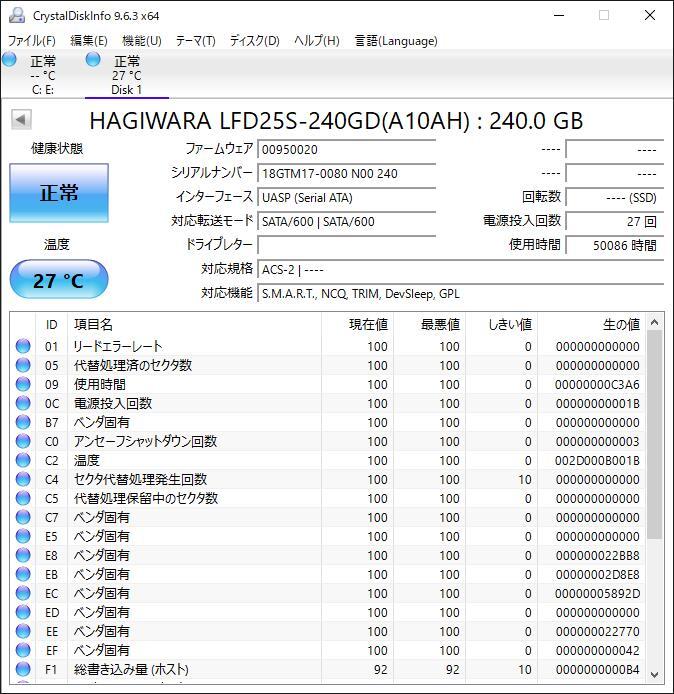This screenshot has height=694, width=674.
Task: Click status orb for row C4
Action: click(x=23, y=479)
